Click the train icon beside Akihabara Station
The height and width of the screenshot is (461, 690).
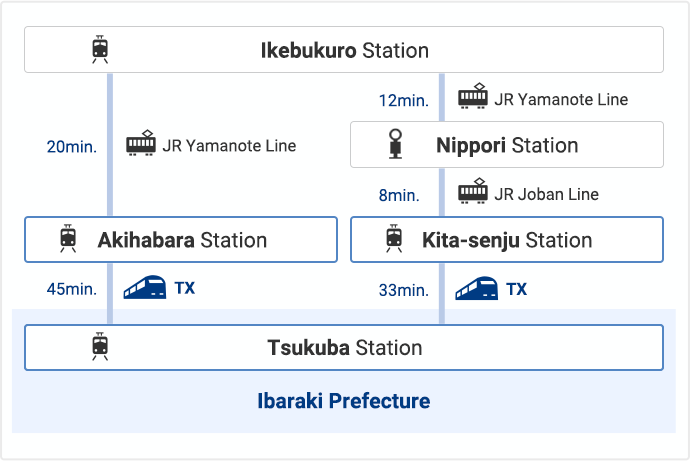point(68,238)
